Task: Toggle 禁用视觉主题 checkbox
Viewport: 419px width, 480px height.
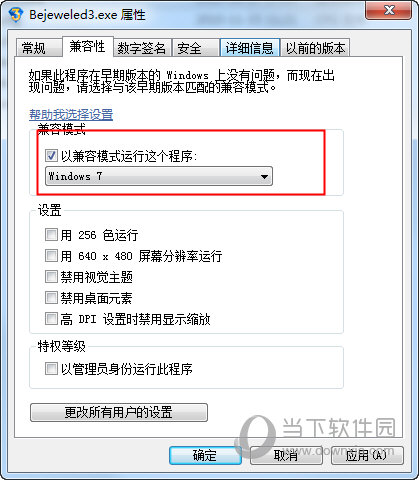Action: pyautogui.click(x=51, y=277)
